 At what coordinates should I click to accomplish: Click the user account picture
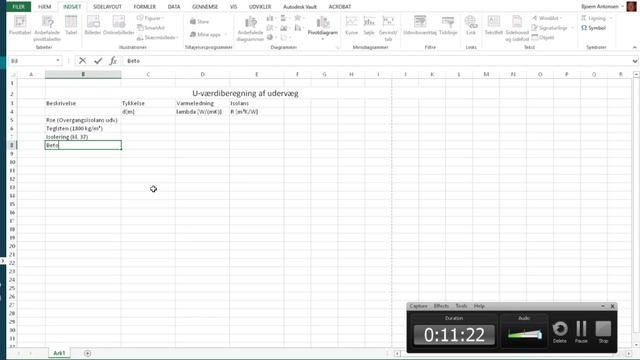pyautogui.click(x=631, y=7)
